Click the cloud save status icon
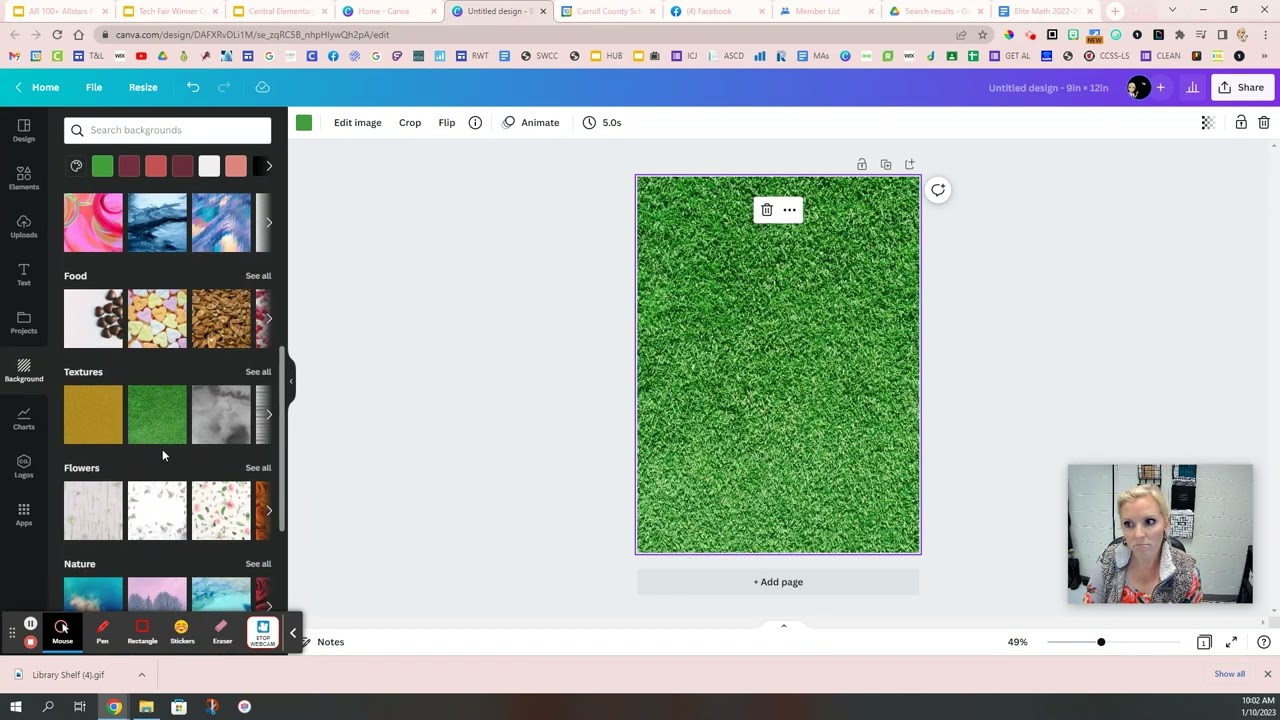Screen dimensions: 1280x720 click(262, 87)
